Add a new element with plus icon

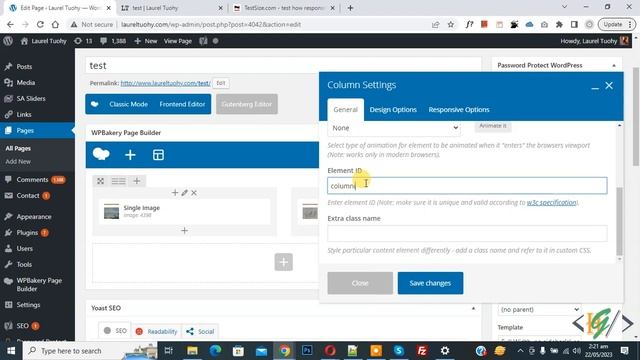click(x=130, y=155)
